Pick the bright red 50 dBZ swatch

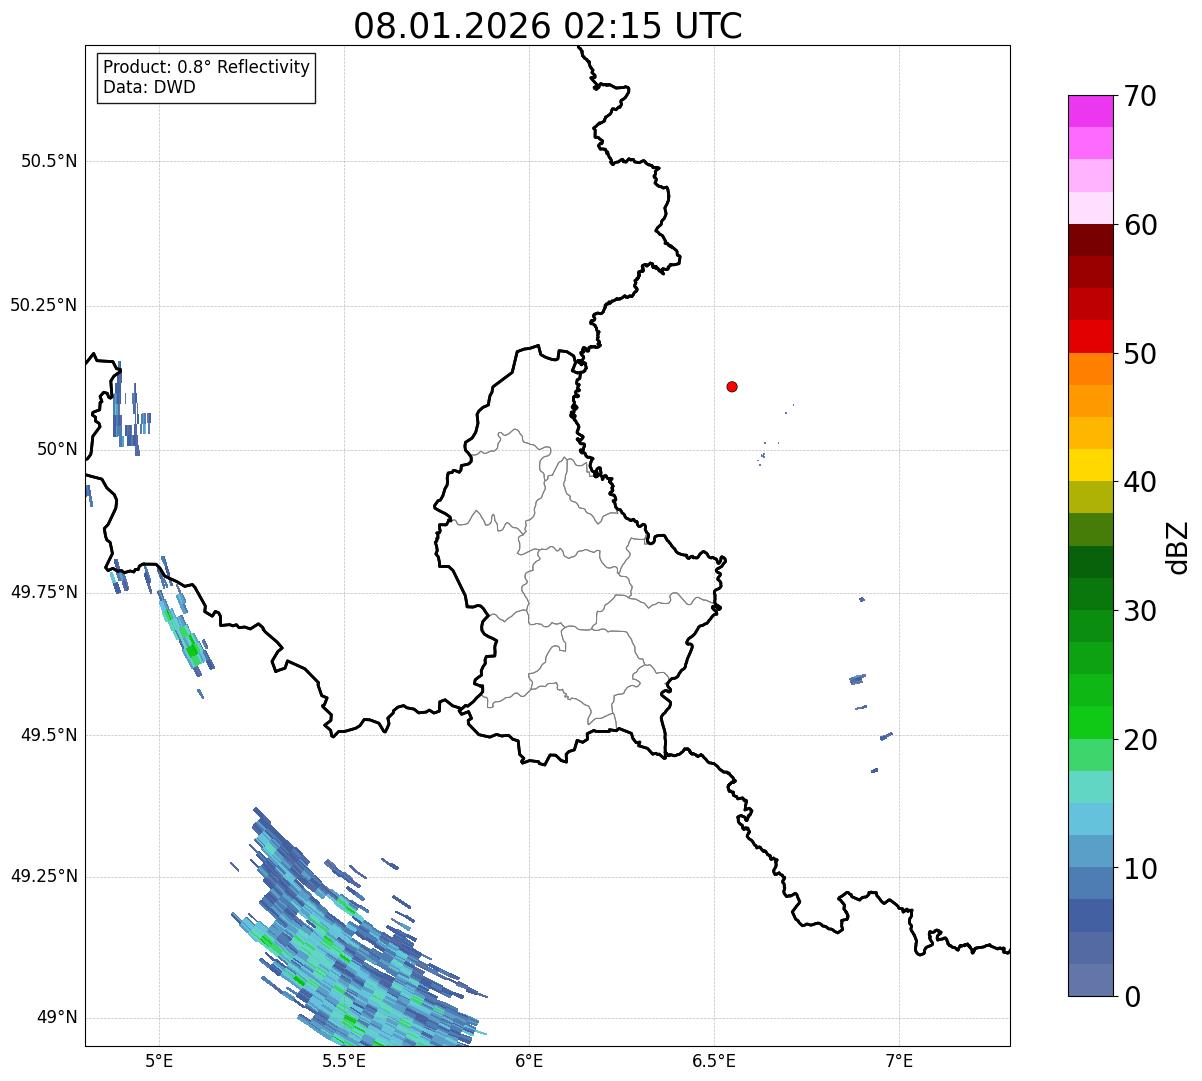pos(1090,337)
